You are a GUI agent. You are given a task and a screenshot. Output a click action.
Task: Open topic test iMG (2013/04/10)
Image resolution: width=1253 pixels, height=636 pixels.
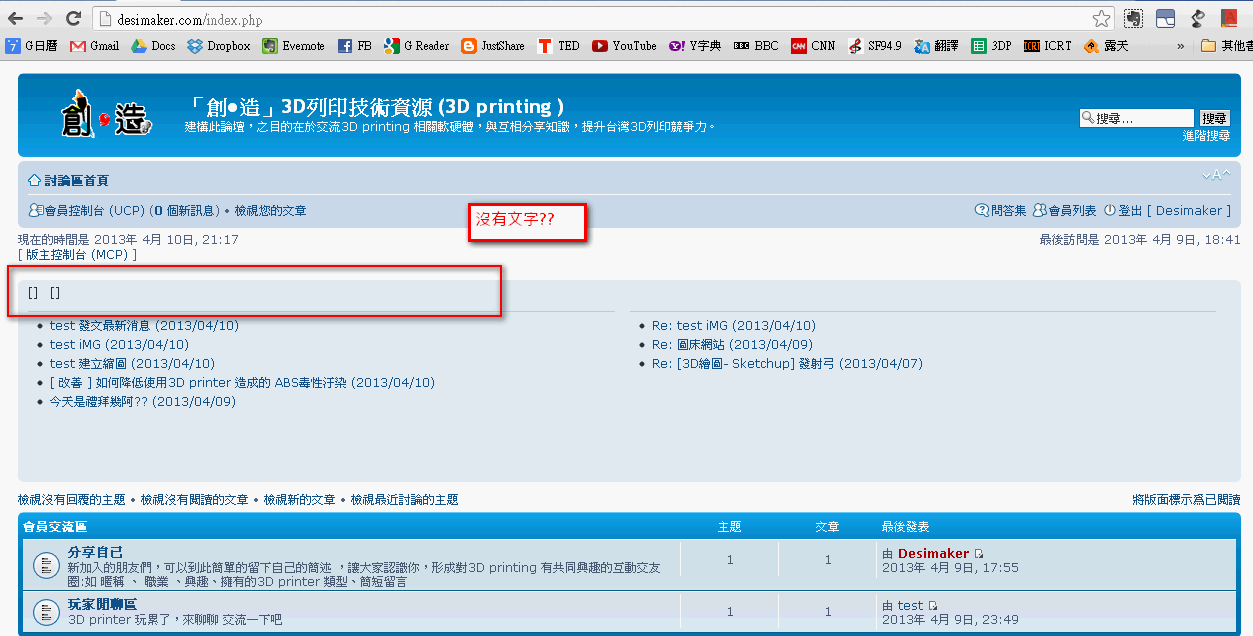[x=119, y=344]
